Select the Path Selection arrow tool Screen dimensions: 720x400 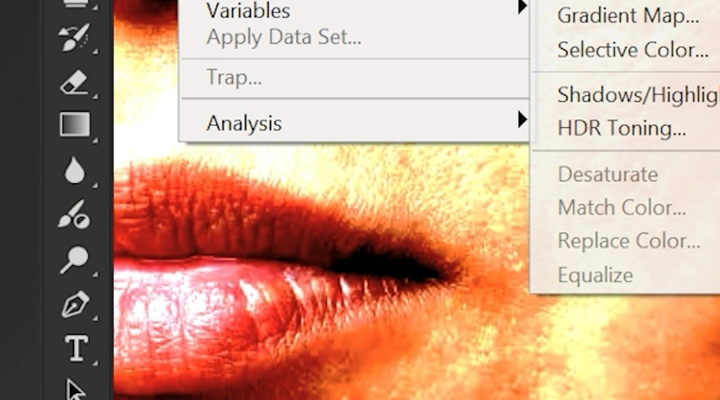[x=76, y=389]
